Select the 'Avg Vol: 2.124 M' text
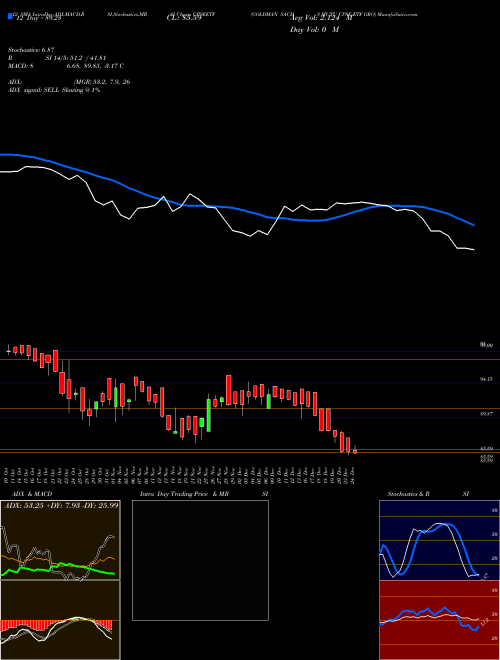The width and height of the screenshot is (500, 660). pyautogui.click(x=321, y=18)
